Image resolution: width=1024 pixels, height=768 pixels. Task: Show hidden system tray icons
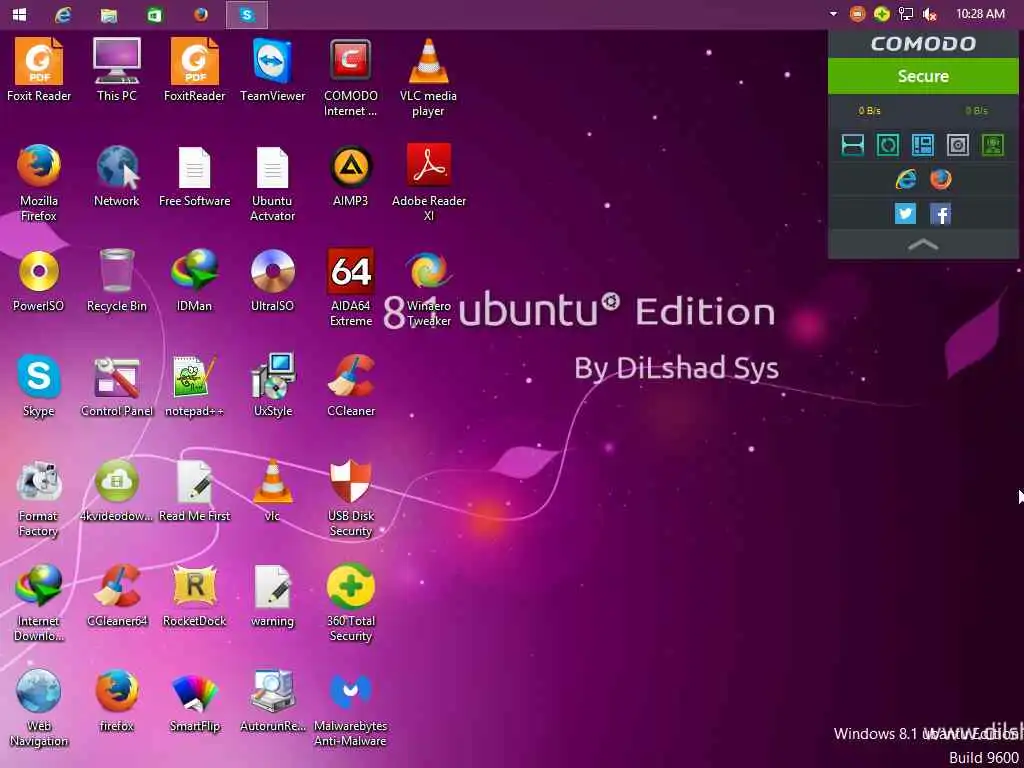[833, 14]
